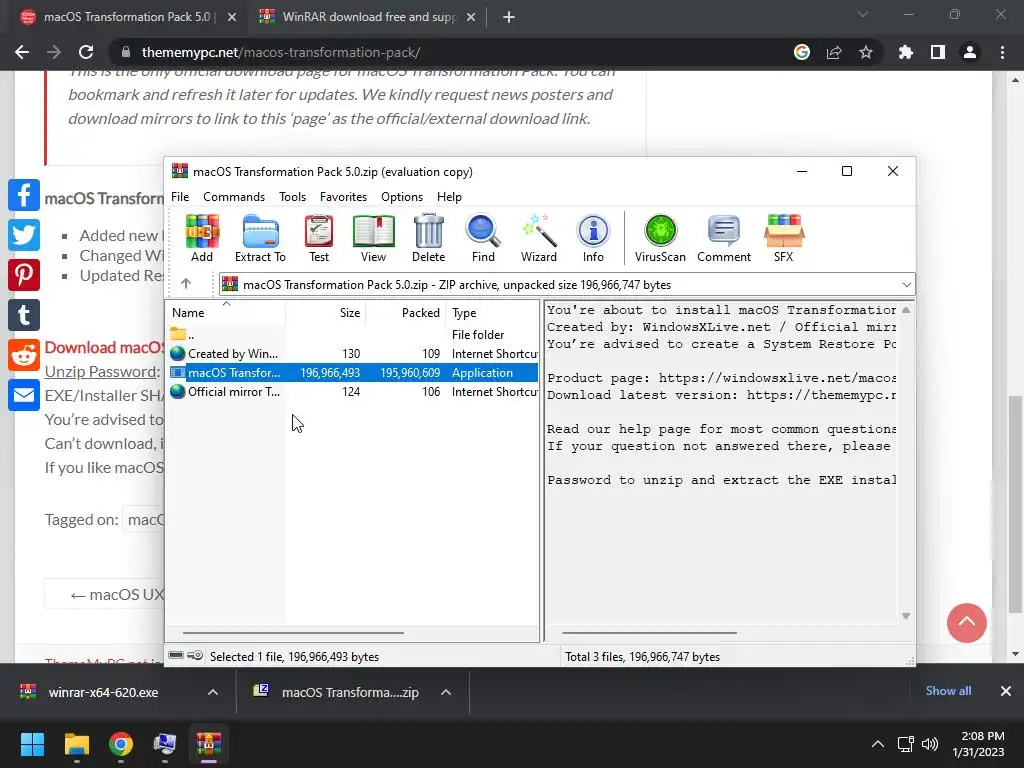Click WinRAR icon on taskbar
The width and height of the screenshot is (1024, 768).
click(209, 744)
